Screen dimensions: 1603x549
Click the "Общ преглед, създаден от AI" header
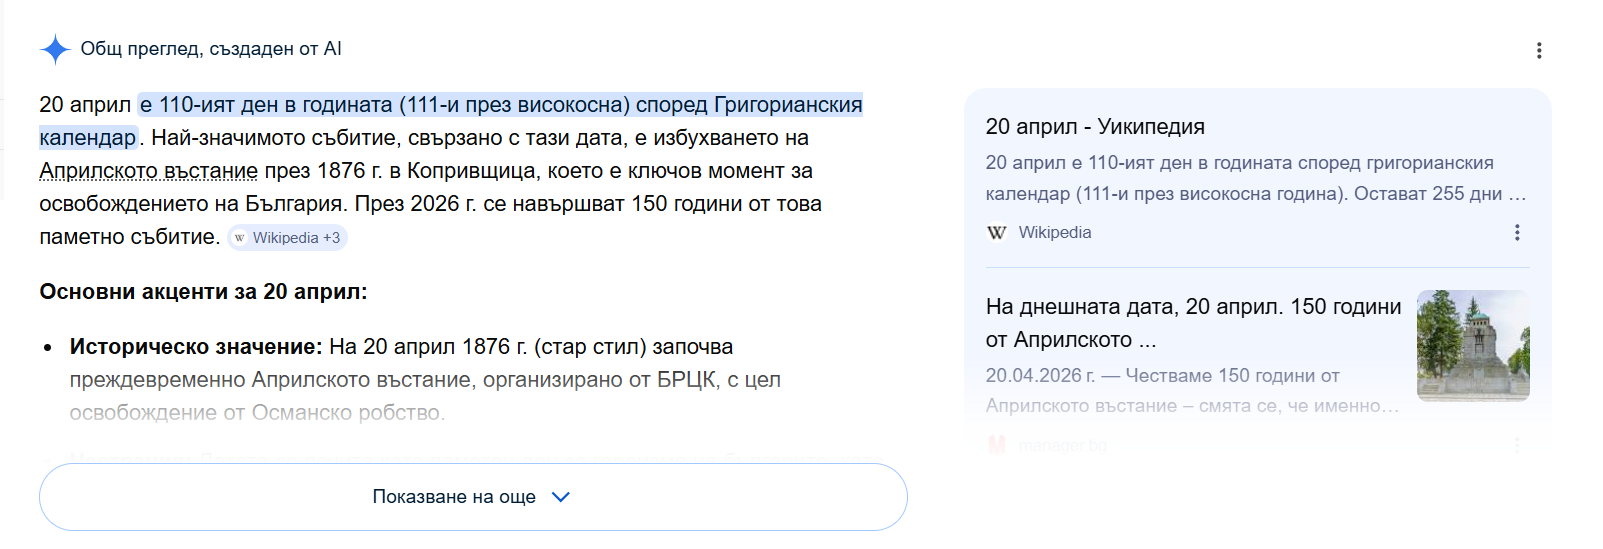[x=211, y=49]
